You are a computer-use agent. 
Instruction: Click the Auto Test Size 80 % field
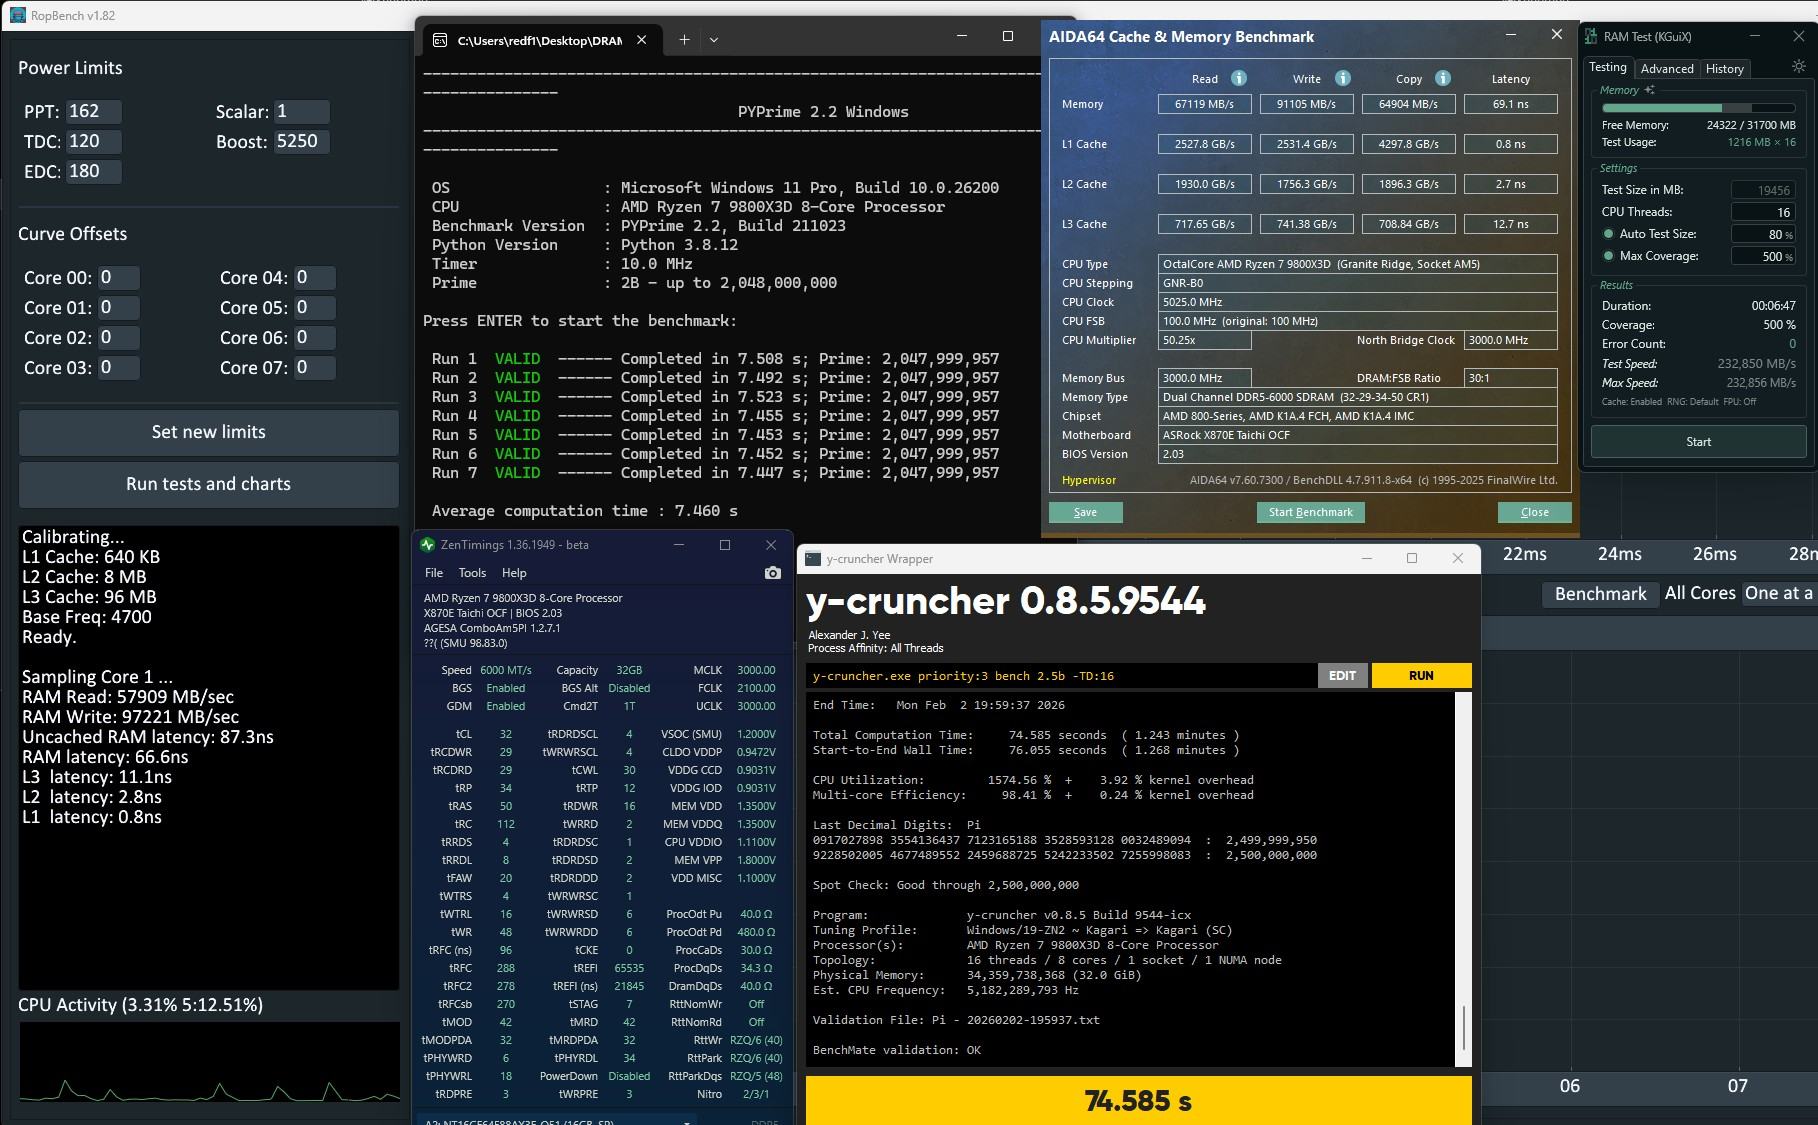pyautogui.click(x=1764, y=234)
